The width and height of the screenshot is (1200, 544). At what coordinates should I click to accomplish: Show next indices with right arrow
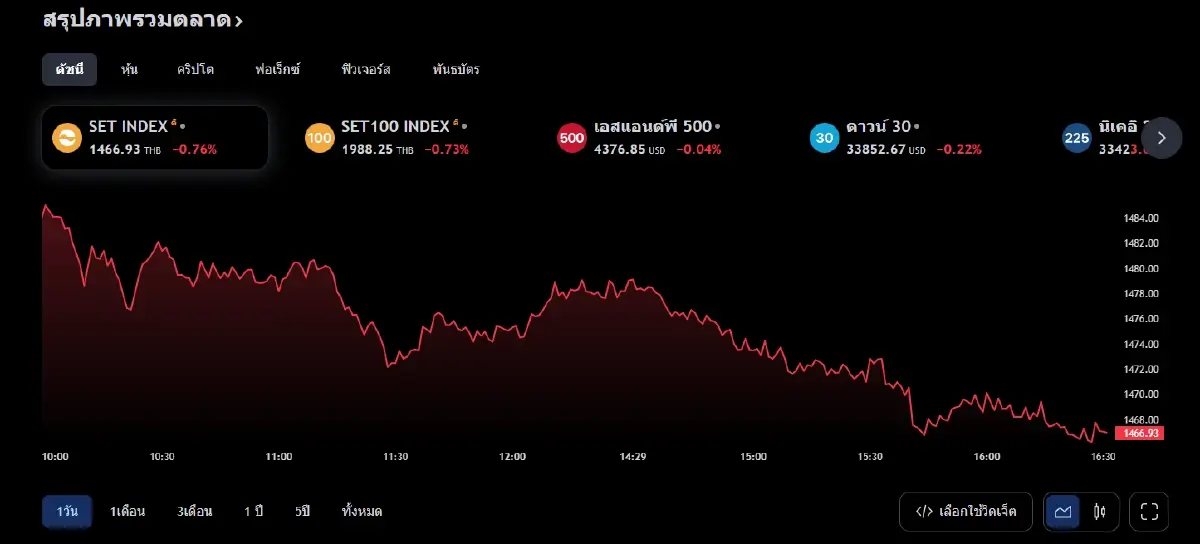tap(1161, 138)
